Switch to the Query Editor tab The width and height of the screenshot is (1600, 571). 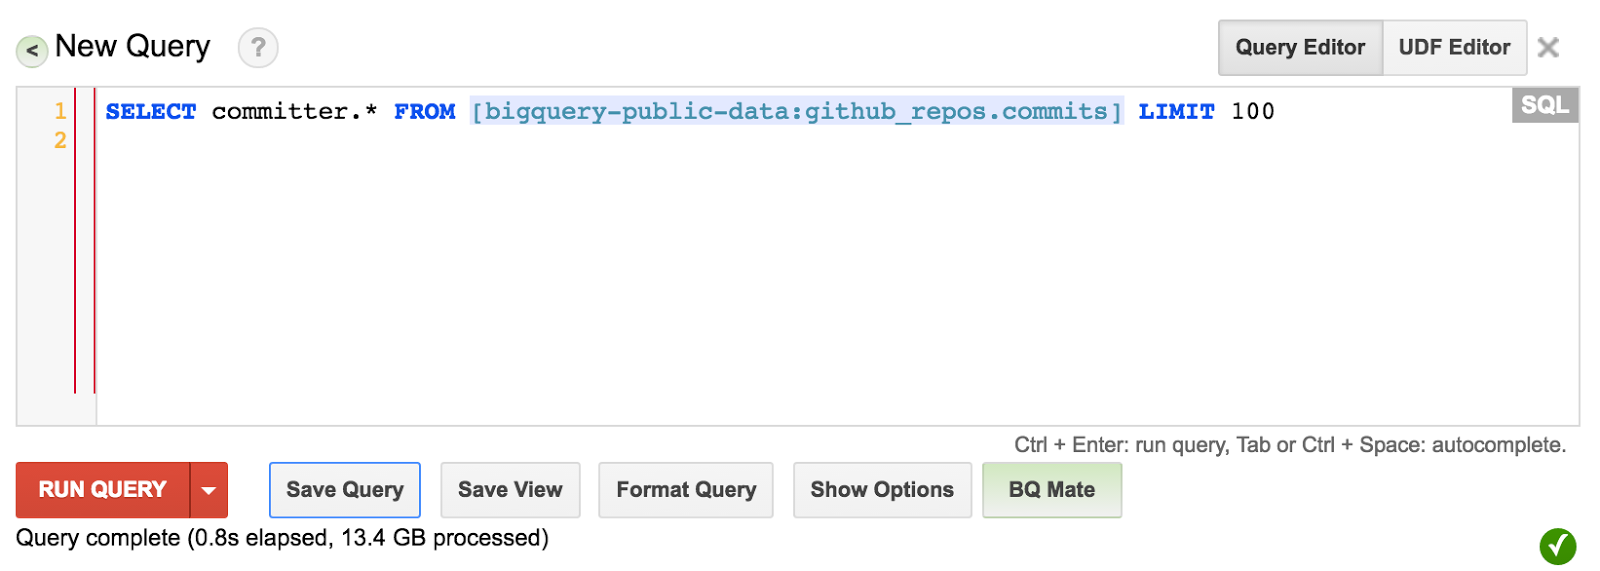click(x=1300, y=47)
